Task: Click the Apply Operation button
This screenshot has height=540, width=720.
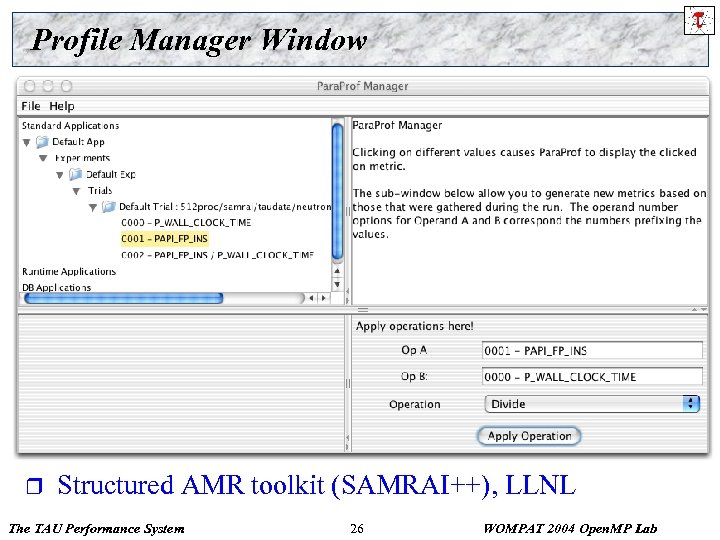Action: point(529,436)
